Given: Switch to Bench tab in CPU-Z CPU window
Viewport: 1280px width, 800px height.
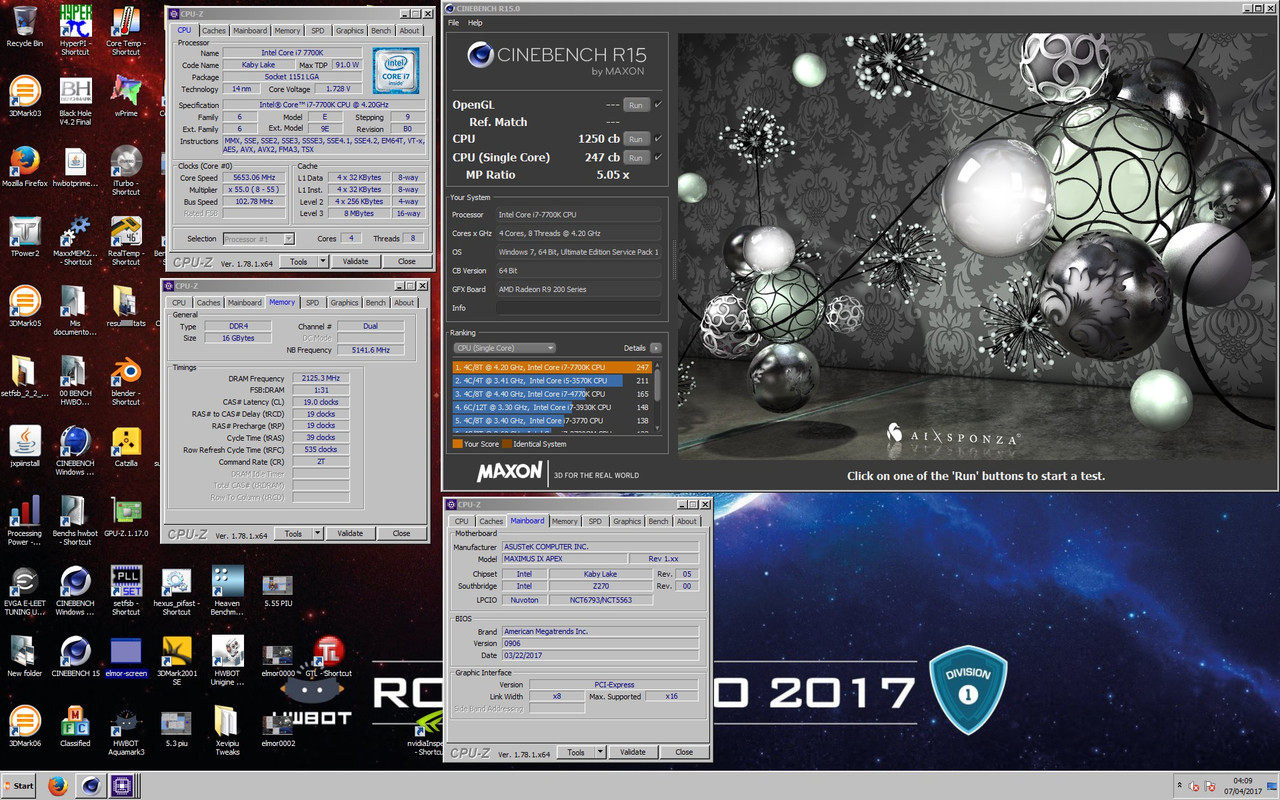Looking at the screenshot, I should point(381,31).
